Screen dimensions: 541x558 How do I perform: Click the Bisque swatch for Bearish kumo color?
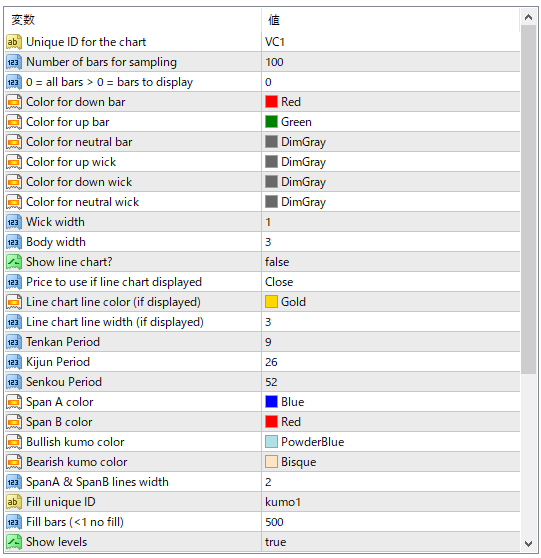(271, 462)
